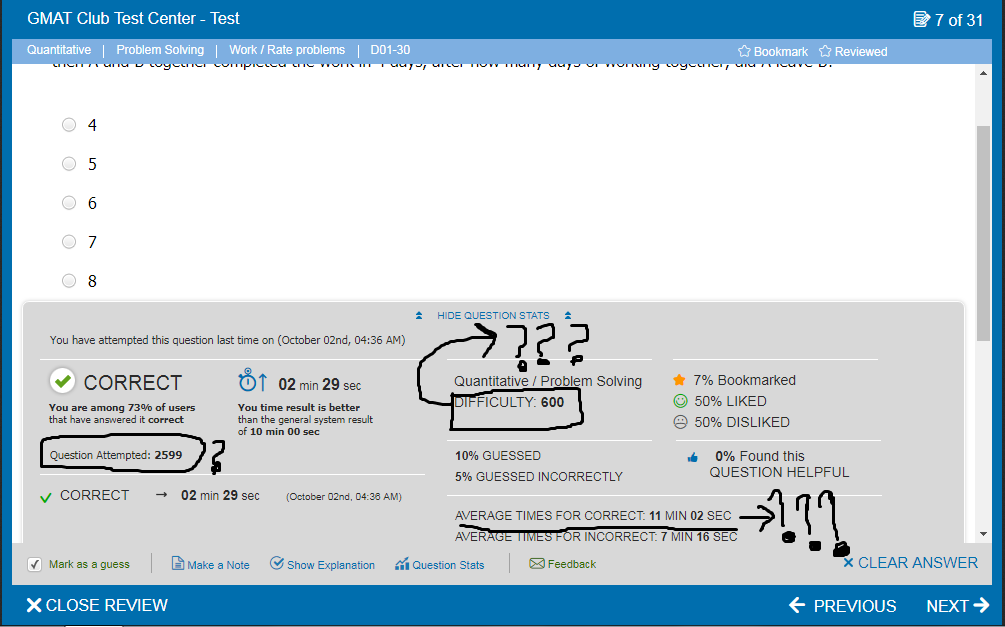This screenshot has height=627, width=1005.
Task: Click '50% LIKED' text
Action: coord(730,401)
